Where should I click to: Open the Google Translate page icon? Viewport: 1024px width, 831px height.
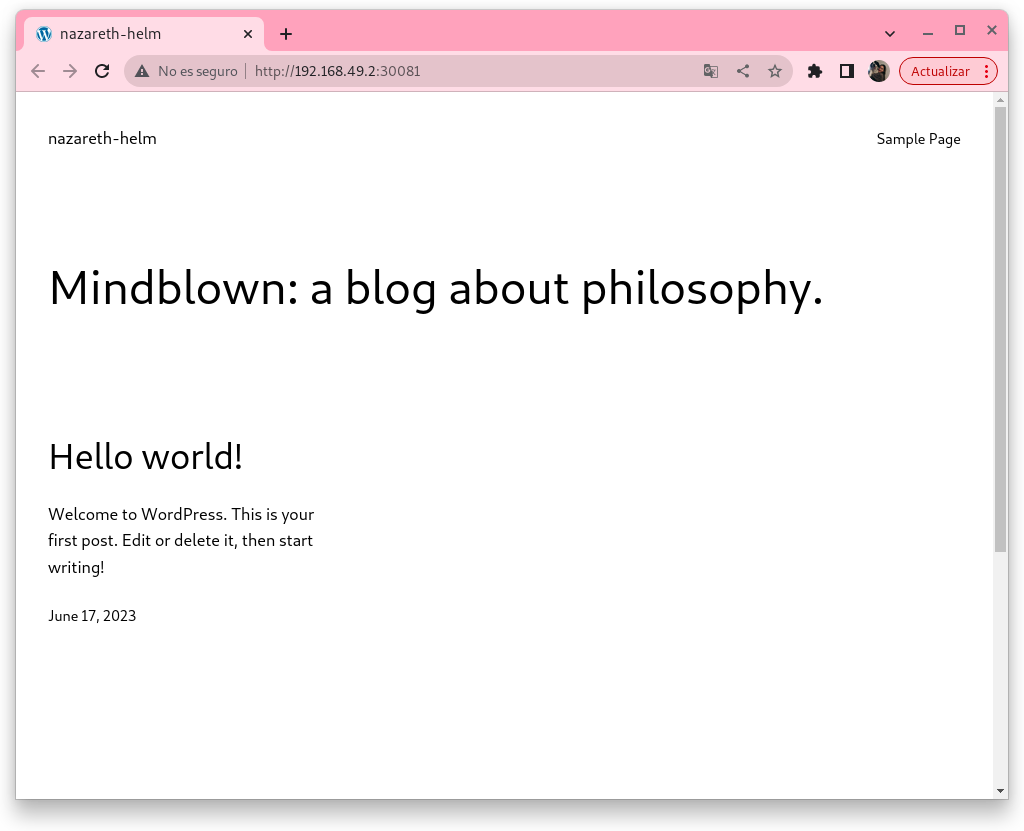click(x=711, y=71)
